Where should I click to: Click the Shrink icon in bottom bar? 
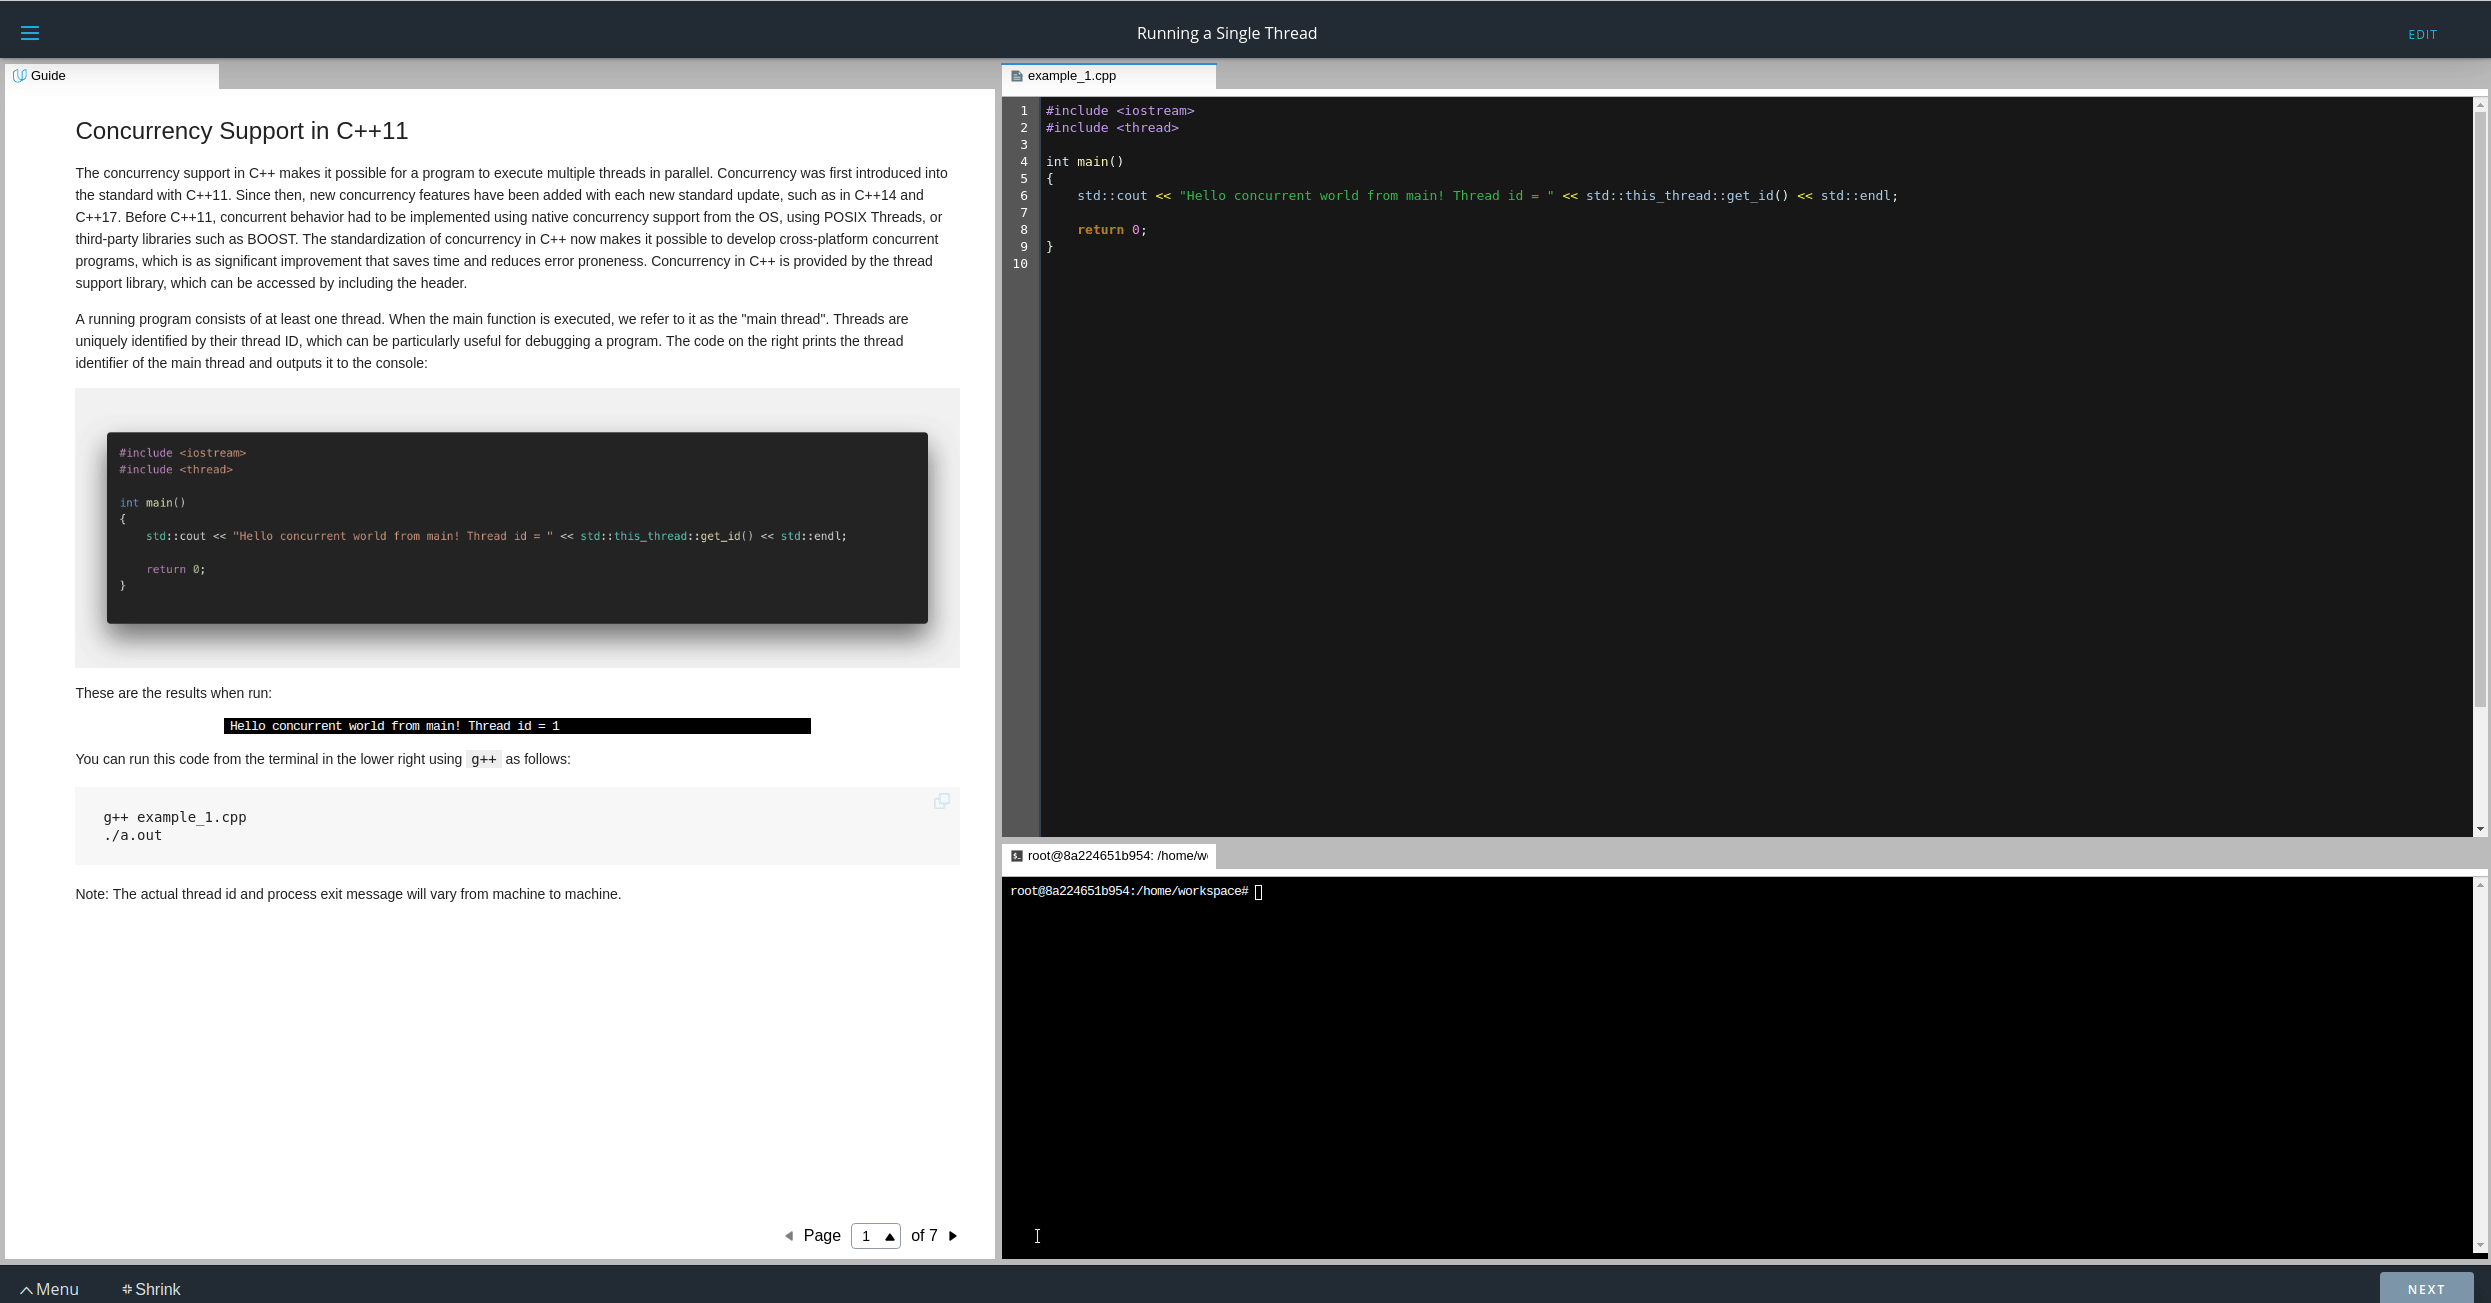pyautogui.click(x=127, y=1289)
